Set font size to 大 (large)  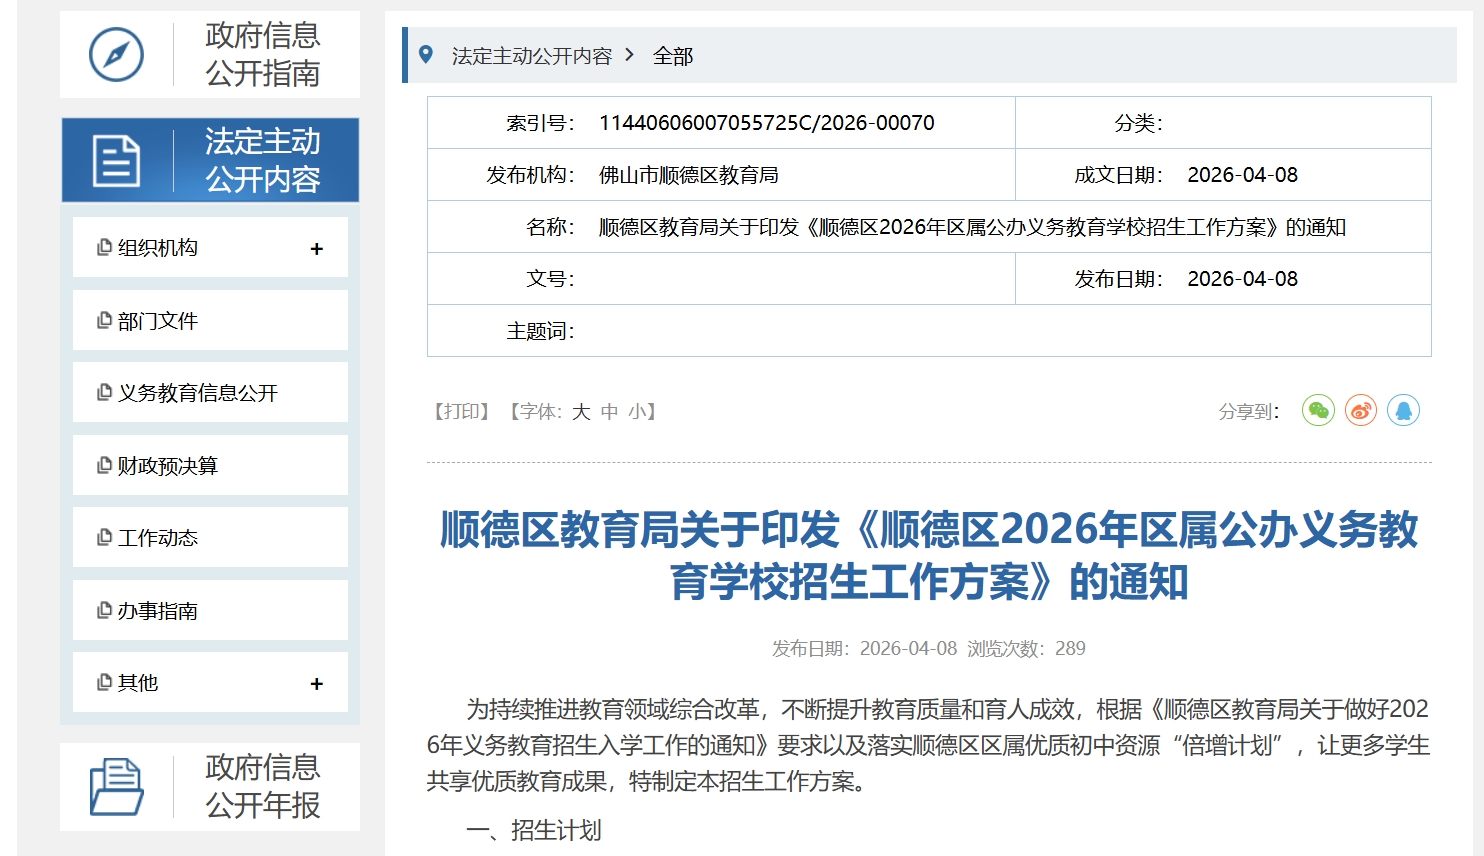point(581,411)
